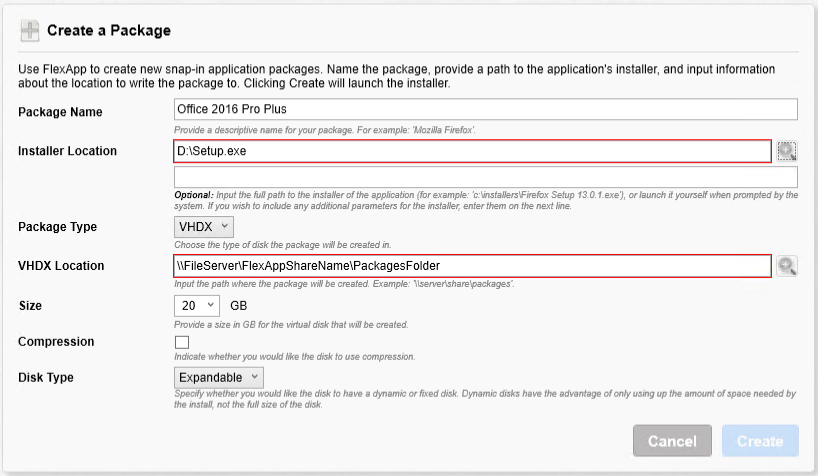Focus the Package Name field with Office 2016

pyautogui.click(x=486, y=109)
